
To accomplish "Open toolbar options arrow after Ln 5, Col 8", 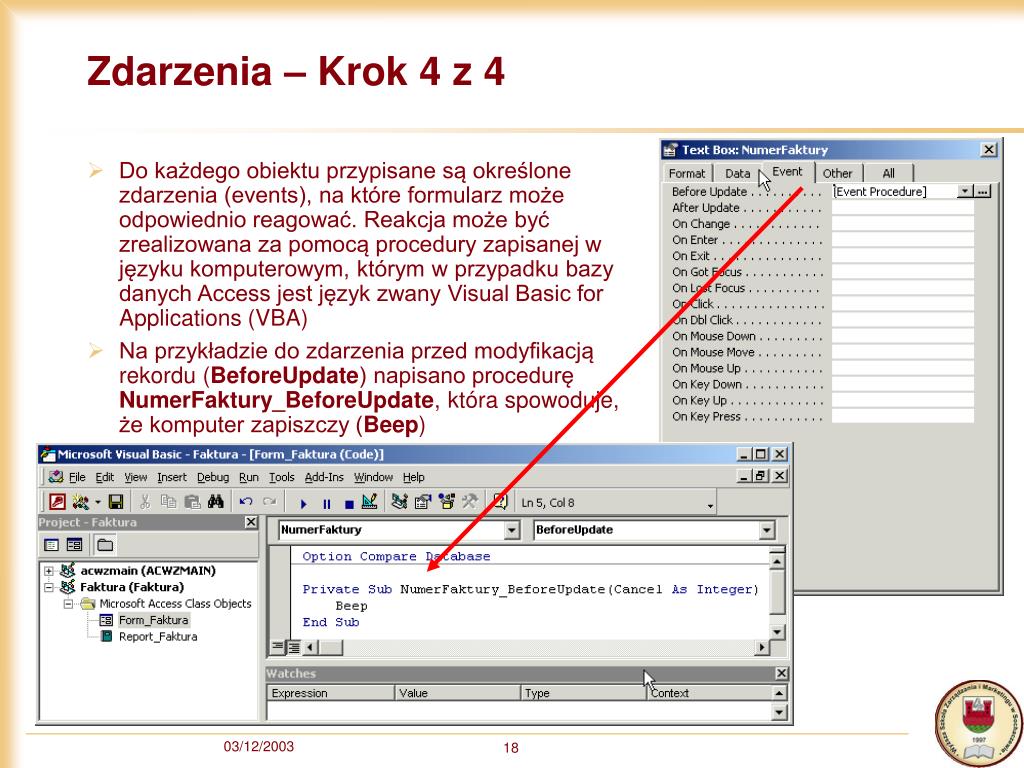I will click(x=710, y=505).
